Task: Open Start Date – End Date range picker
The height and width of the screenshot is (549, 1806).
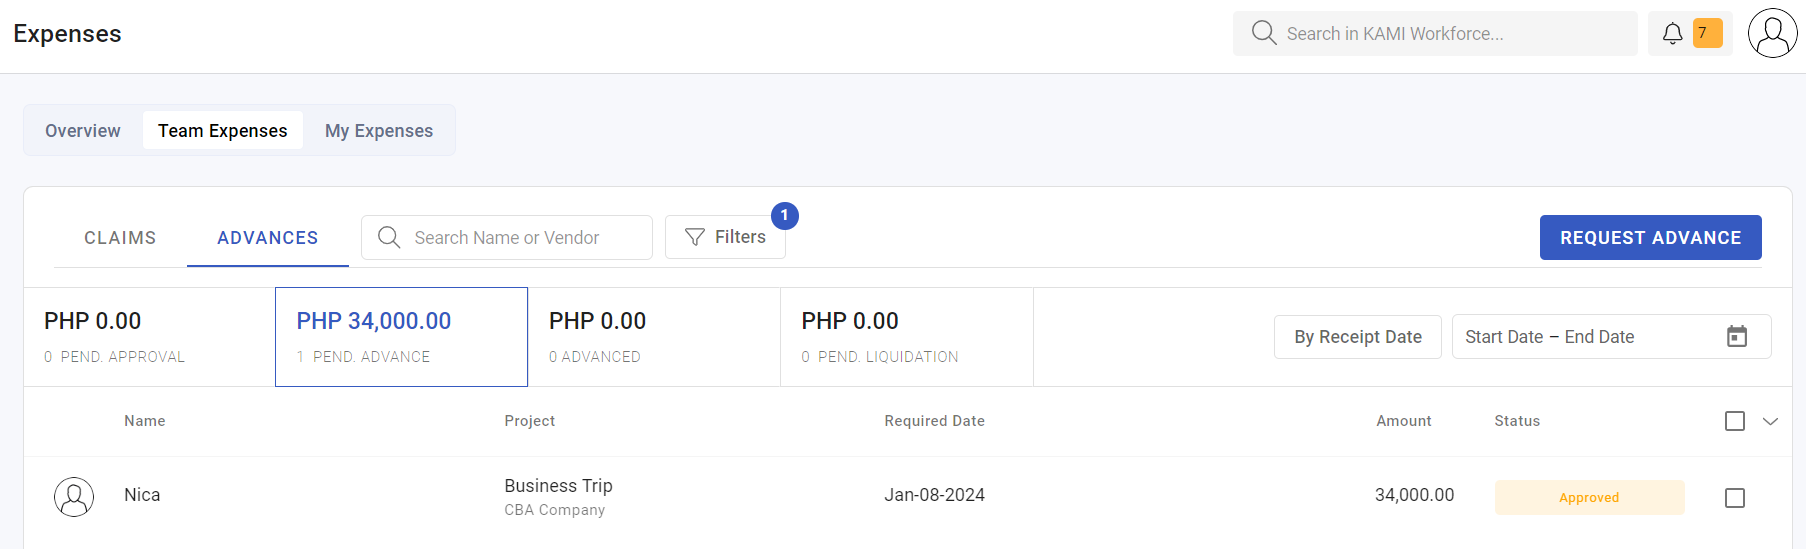Action: (1611, 337)
